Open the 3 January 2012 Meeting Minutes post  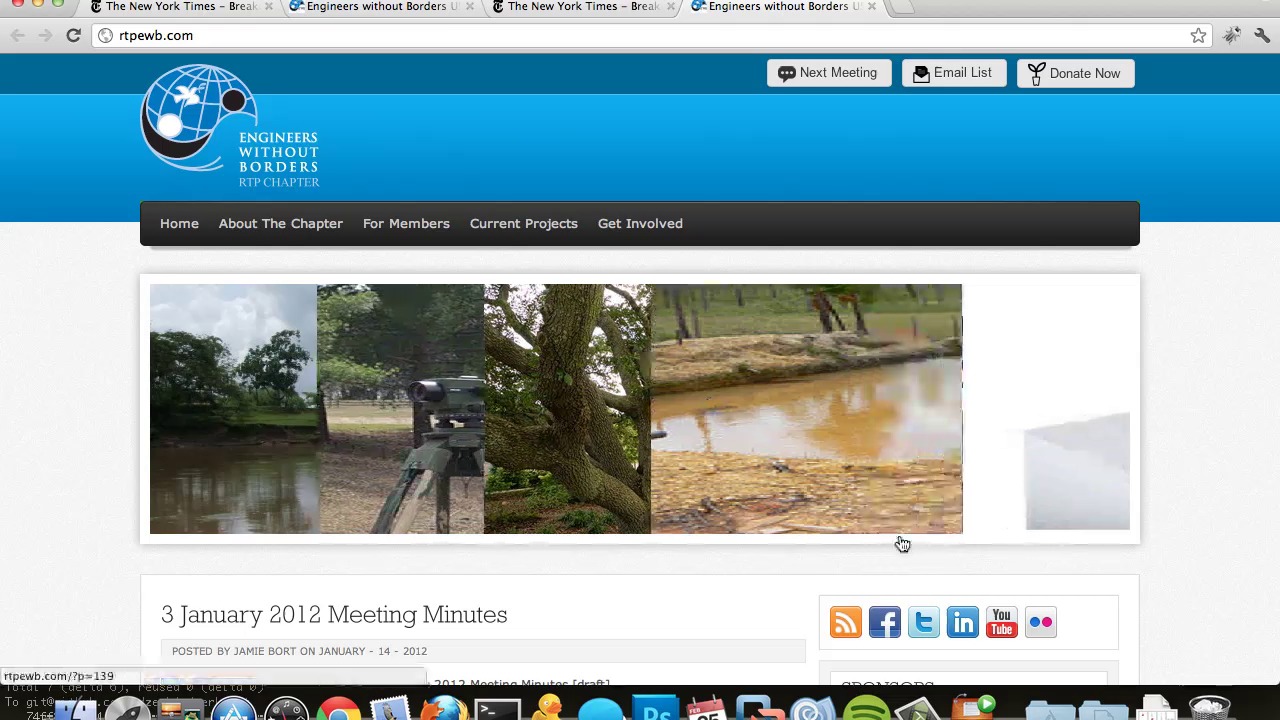[x=334, y=614]
